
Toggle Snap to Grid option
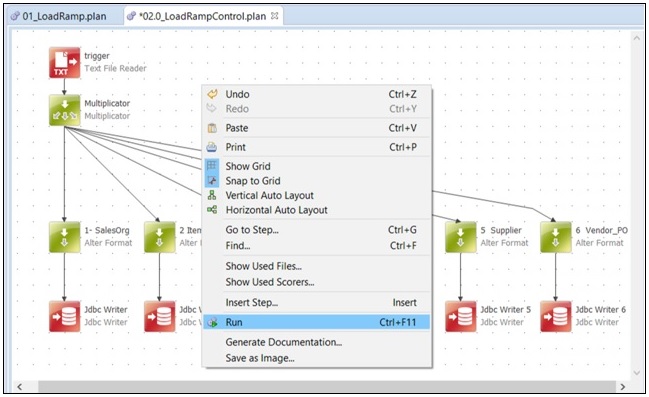(x=317, y=180)
